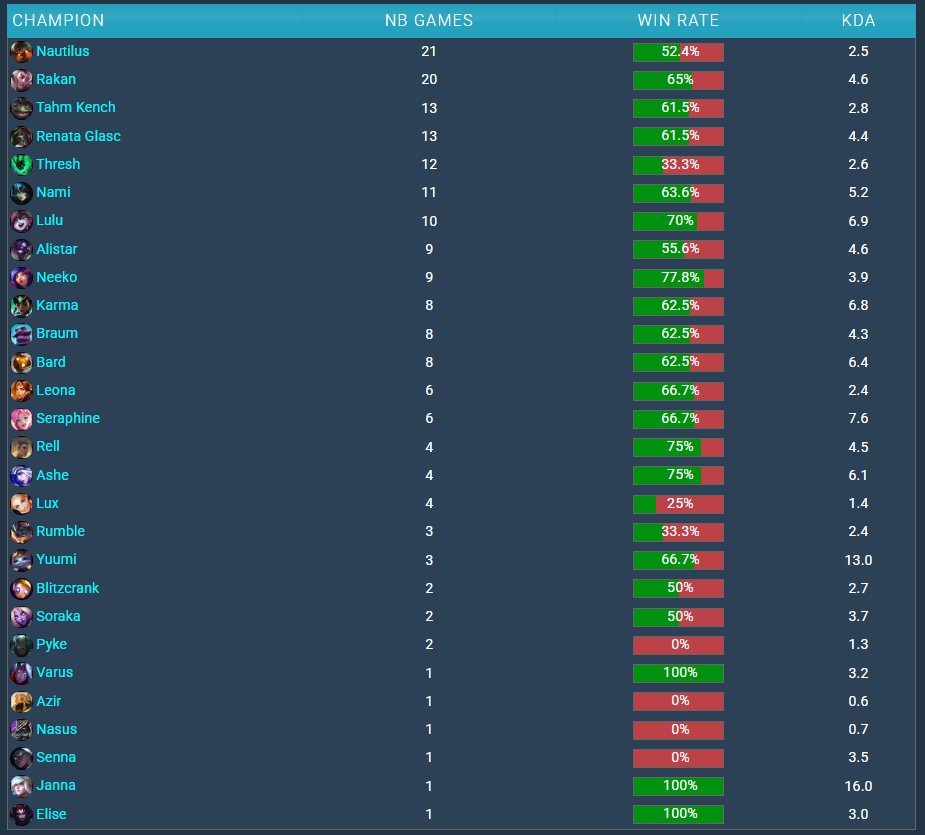Open the Thresh name link

tap(58, 164)
